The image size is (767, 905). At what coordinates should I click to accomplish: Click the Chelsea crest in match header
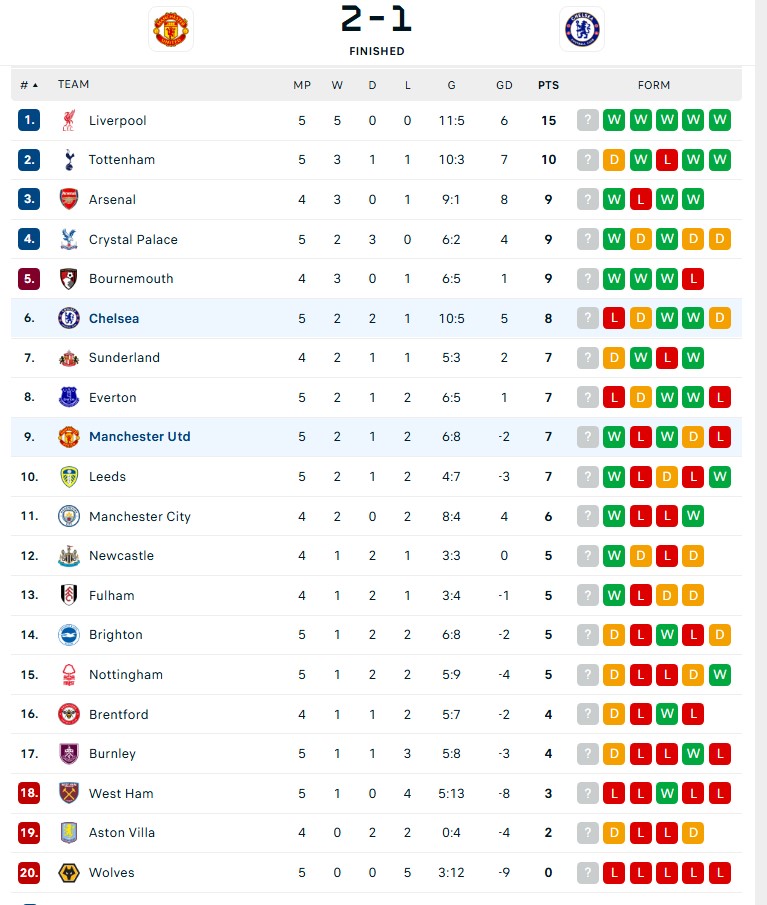point(582,29)
